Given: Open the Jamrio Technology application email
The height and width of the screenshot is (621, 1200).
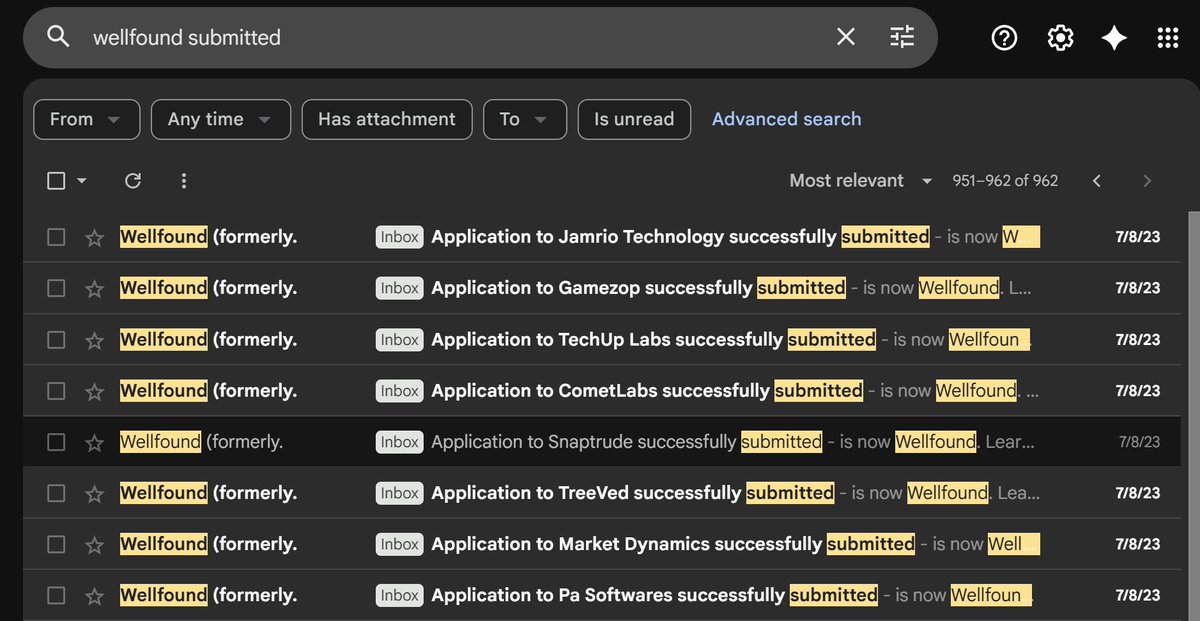Looking at the screenshot, I should tap(601, 237).
